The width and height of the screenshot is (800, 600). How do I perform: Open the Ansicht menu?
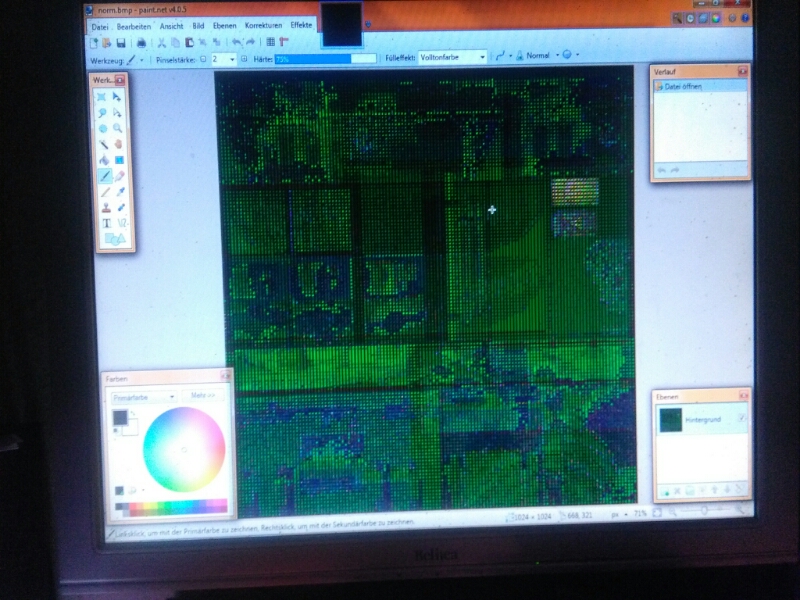(x=171, y=26)
